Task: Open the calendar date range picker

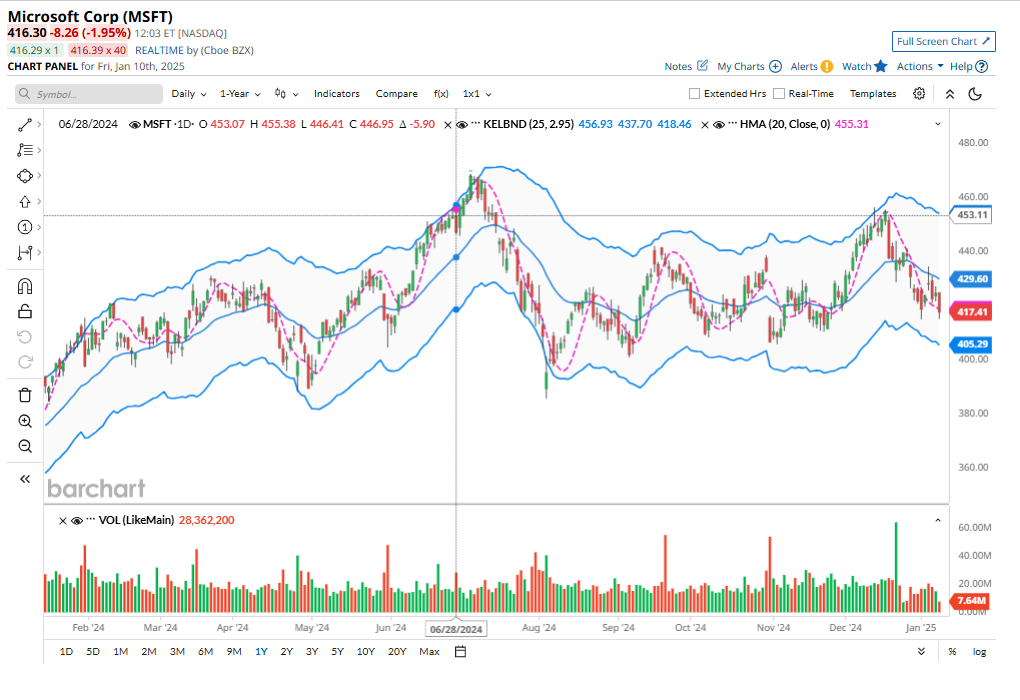Action: (461, 652)
